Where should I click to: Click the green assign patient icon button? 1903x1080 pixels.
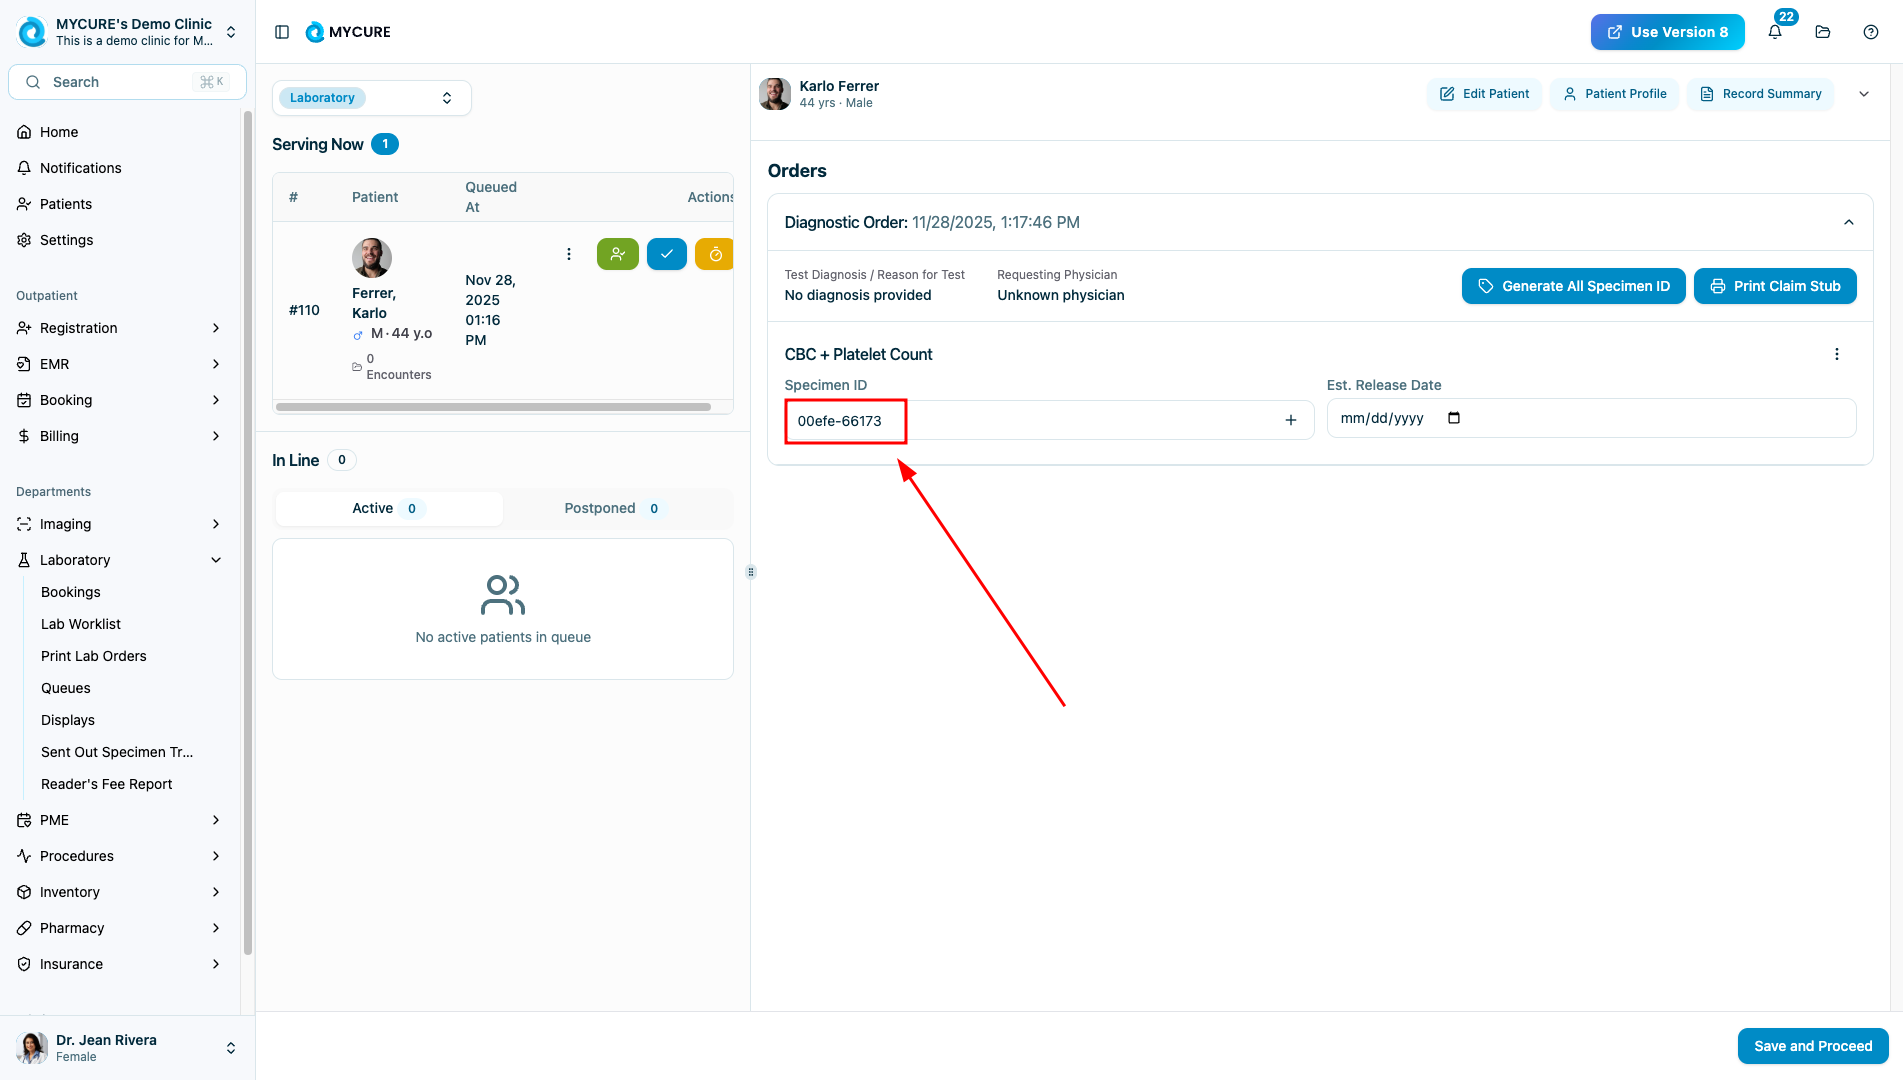click(617, 254)
